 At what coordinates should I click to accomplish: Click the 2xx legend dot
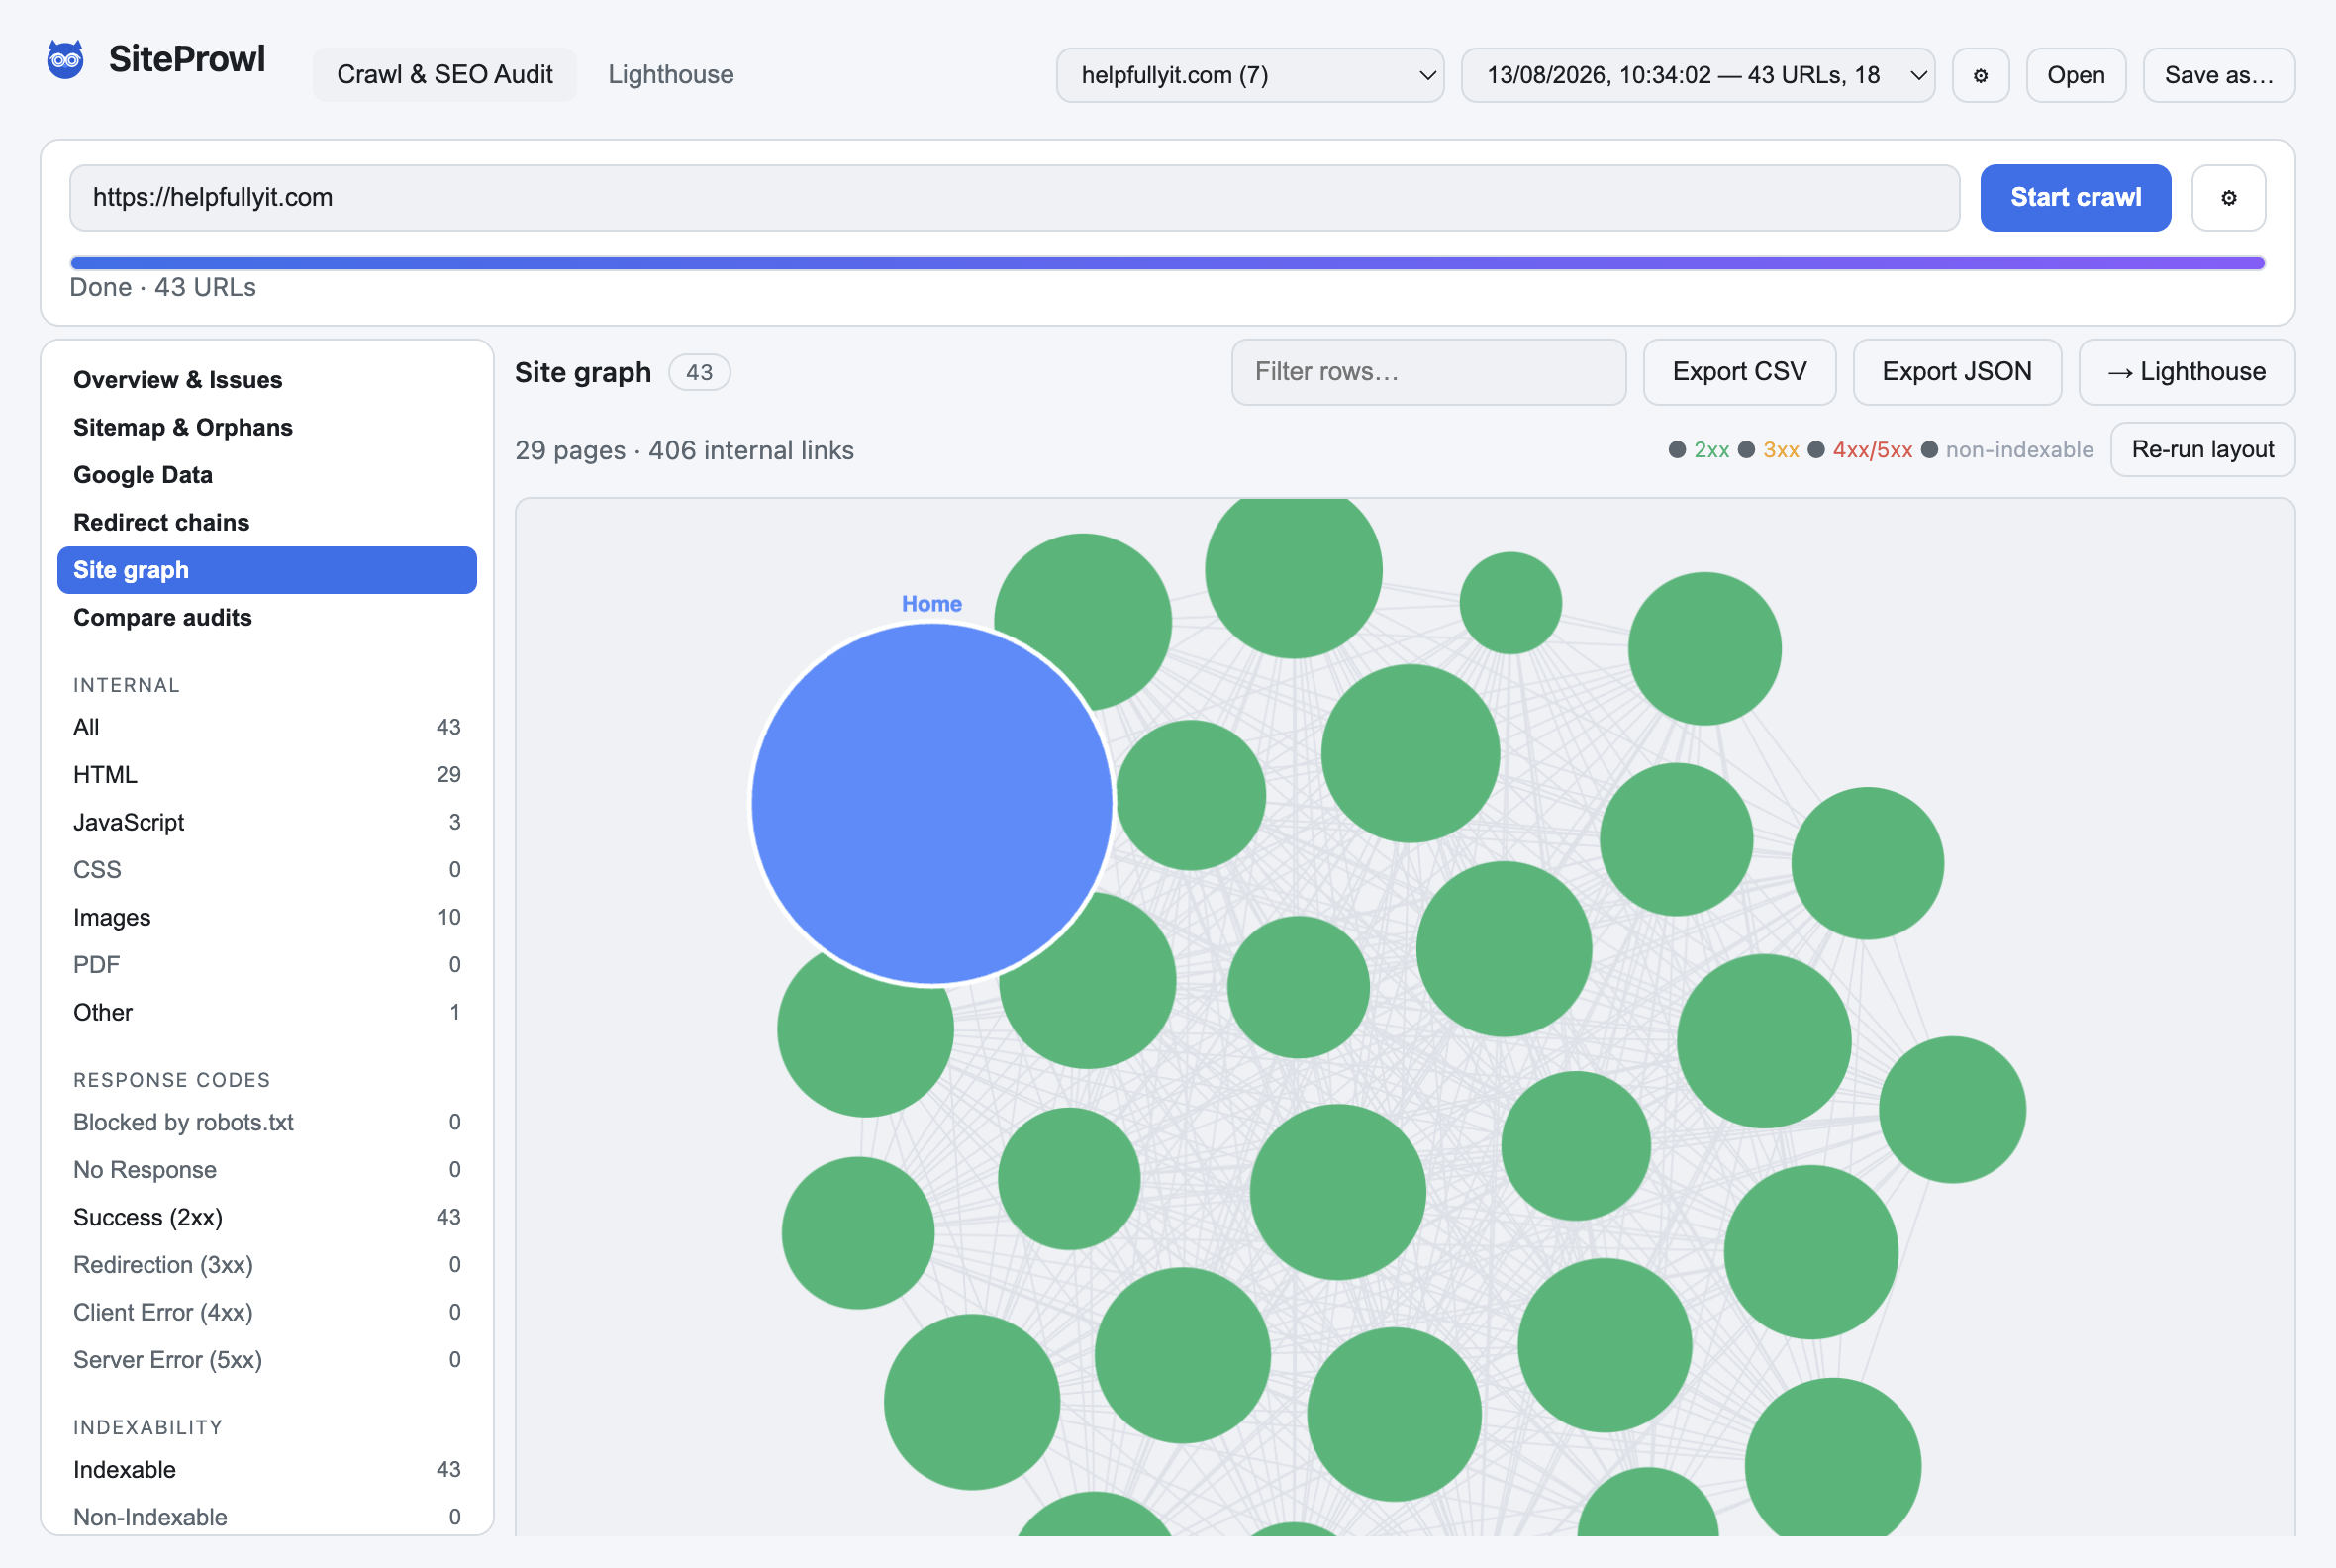coord(1678,450)
